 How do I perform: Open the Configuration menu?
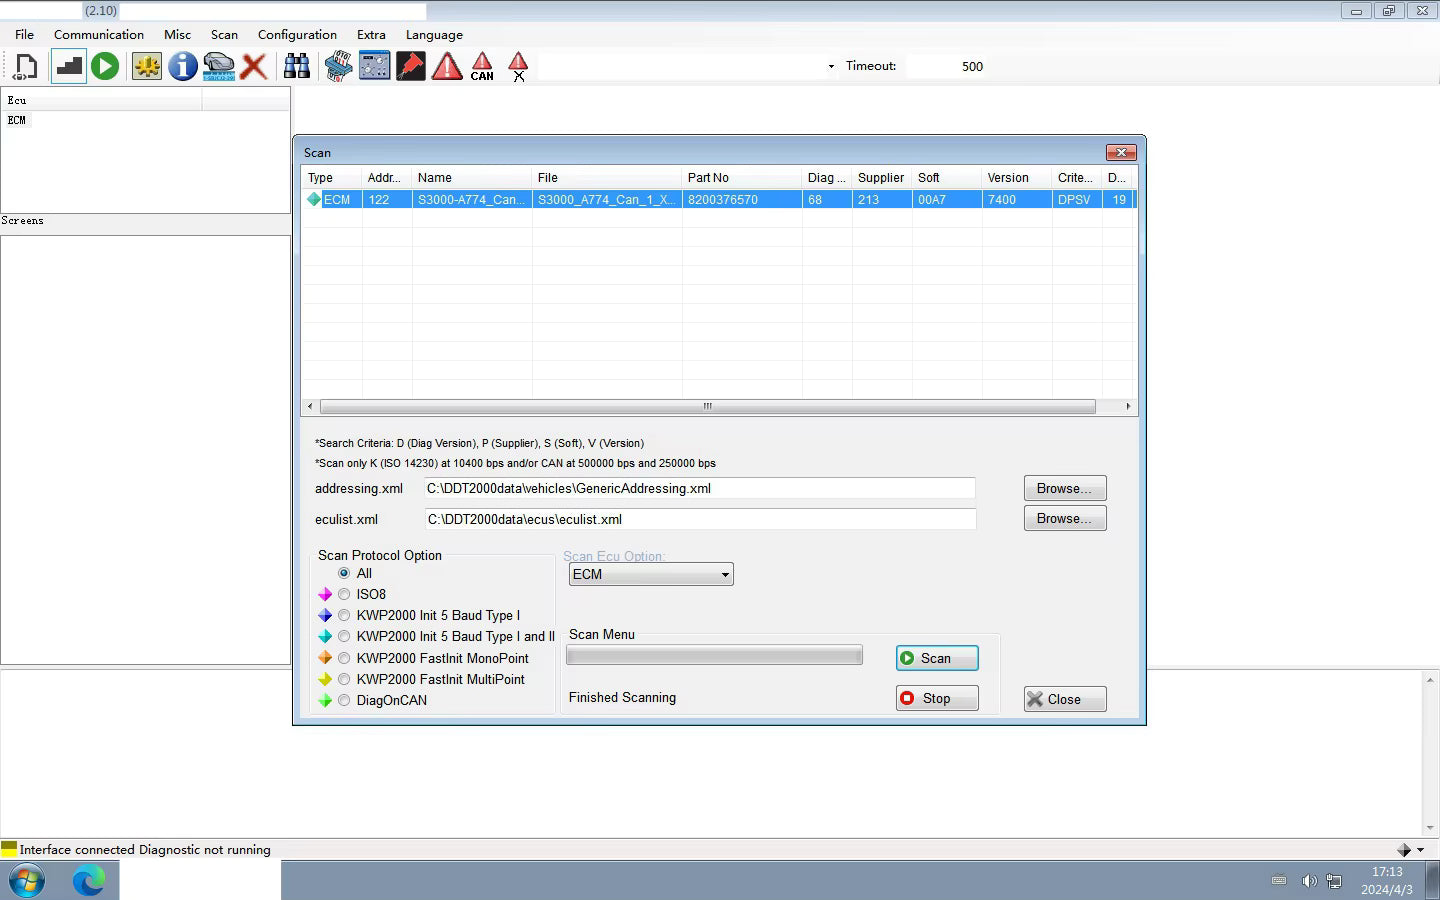pos(297,34)
